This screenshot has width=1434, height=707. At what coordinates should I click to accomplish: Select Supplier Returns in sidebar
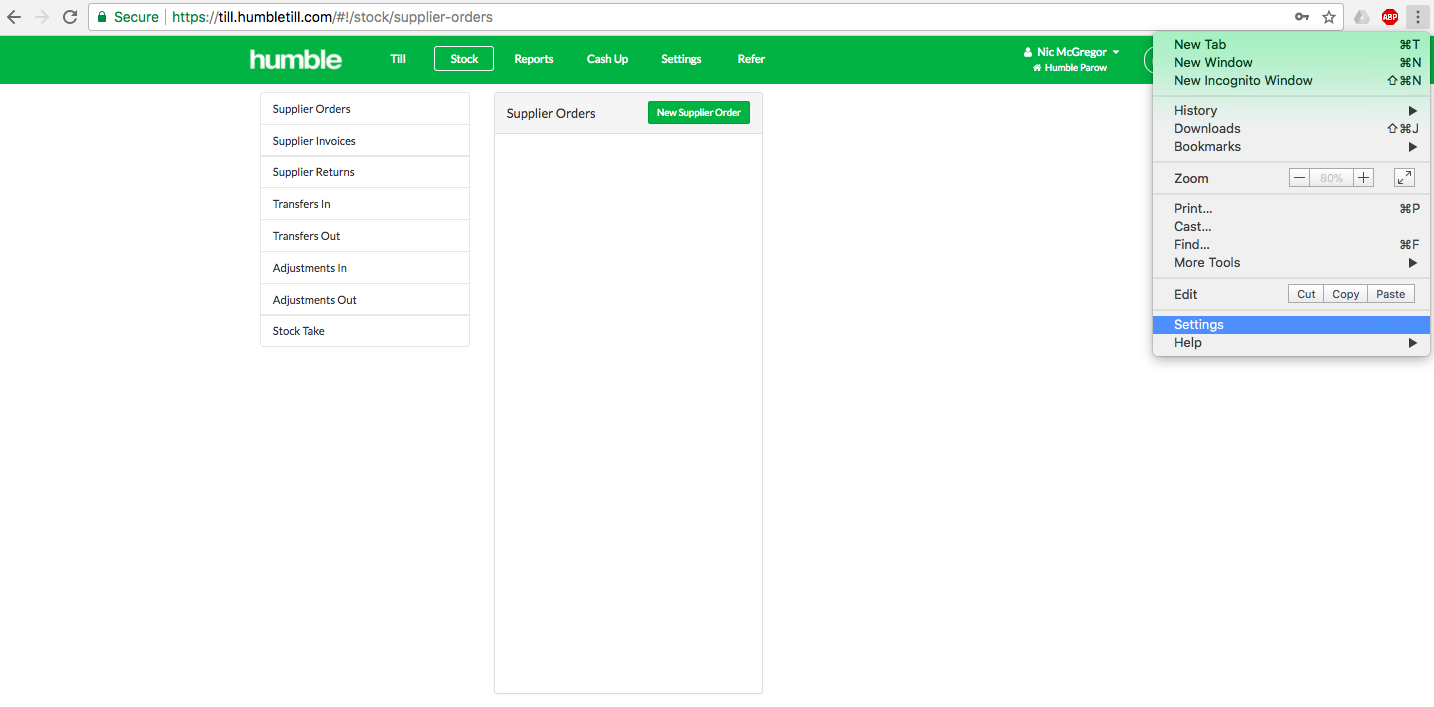click(x=365, y=172)
